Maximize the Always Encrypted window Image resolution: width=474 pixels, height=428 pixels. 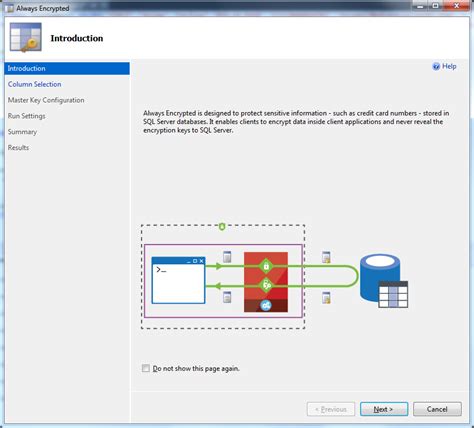[x=435, y=6]
